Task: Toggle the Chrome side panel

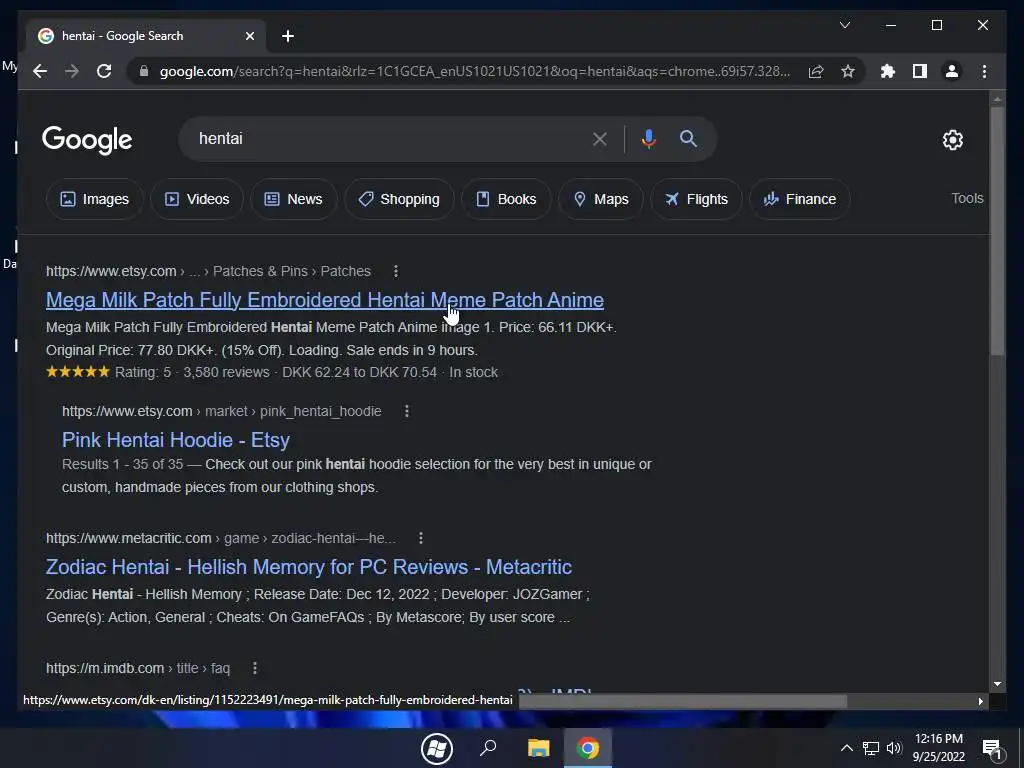Action: click(920, 71)
